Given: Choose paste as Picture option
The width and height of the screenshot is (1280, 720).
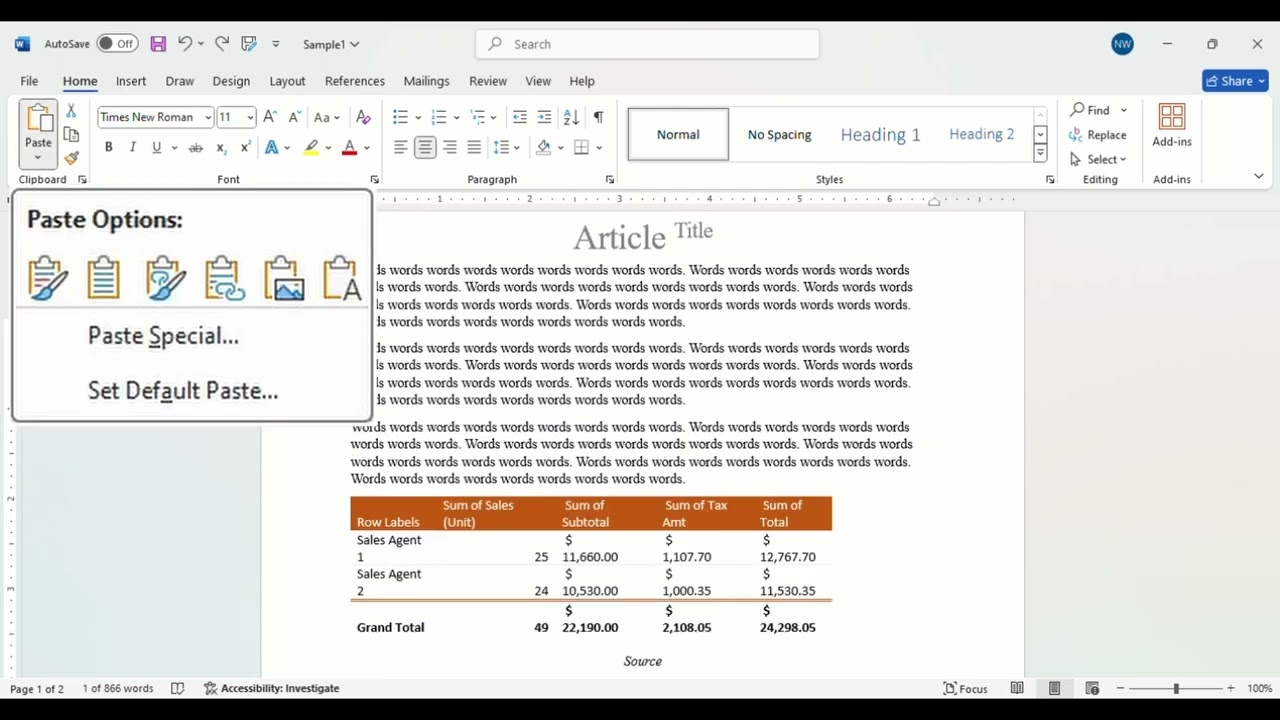Looking at the screenshot, I should point(283,278).
